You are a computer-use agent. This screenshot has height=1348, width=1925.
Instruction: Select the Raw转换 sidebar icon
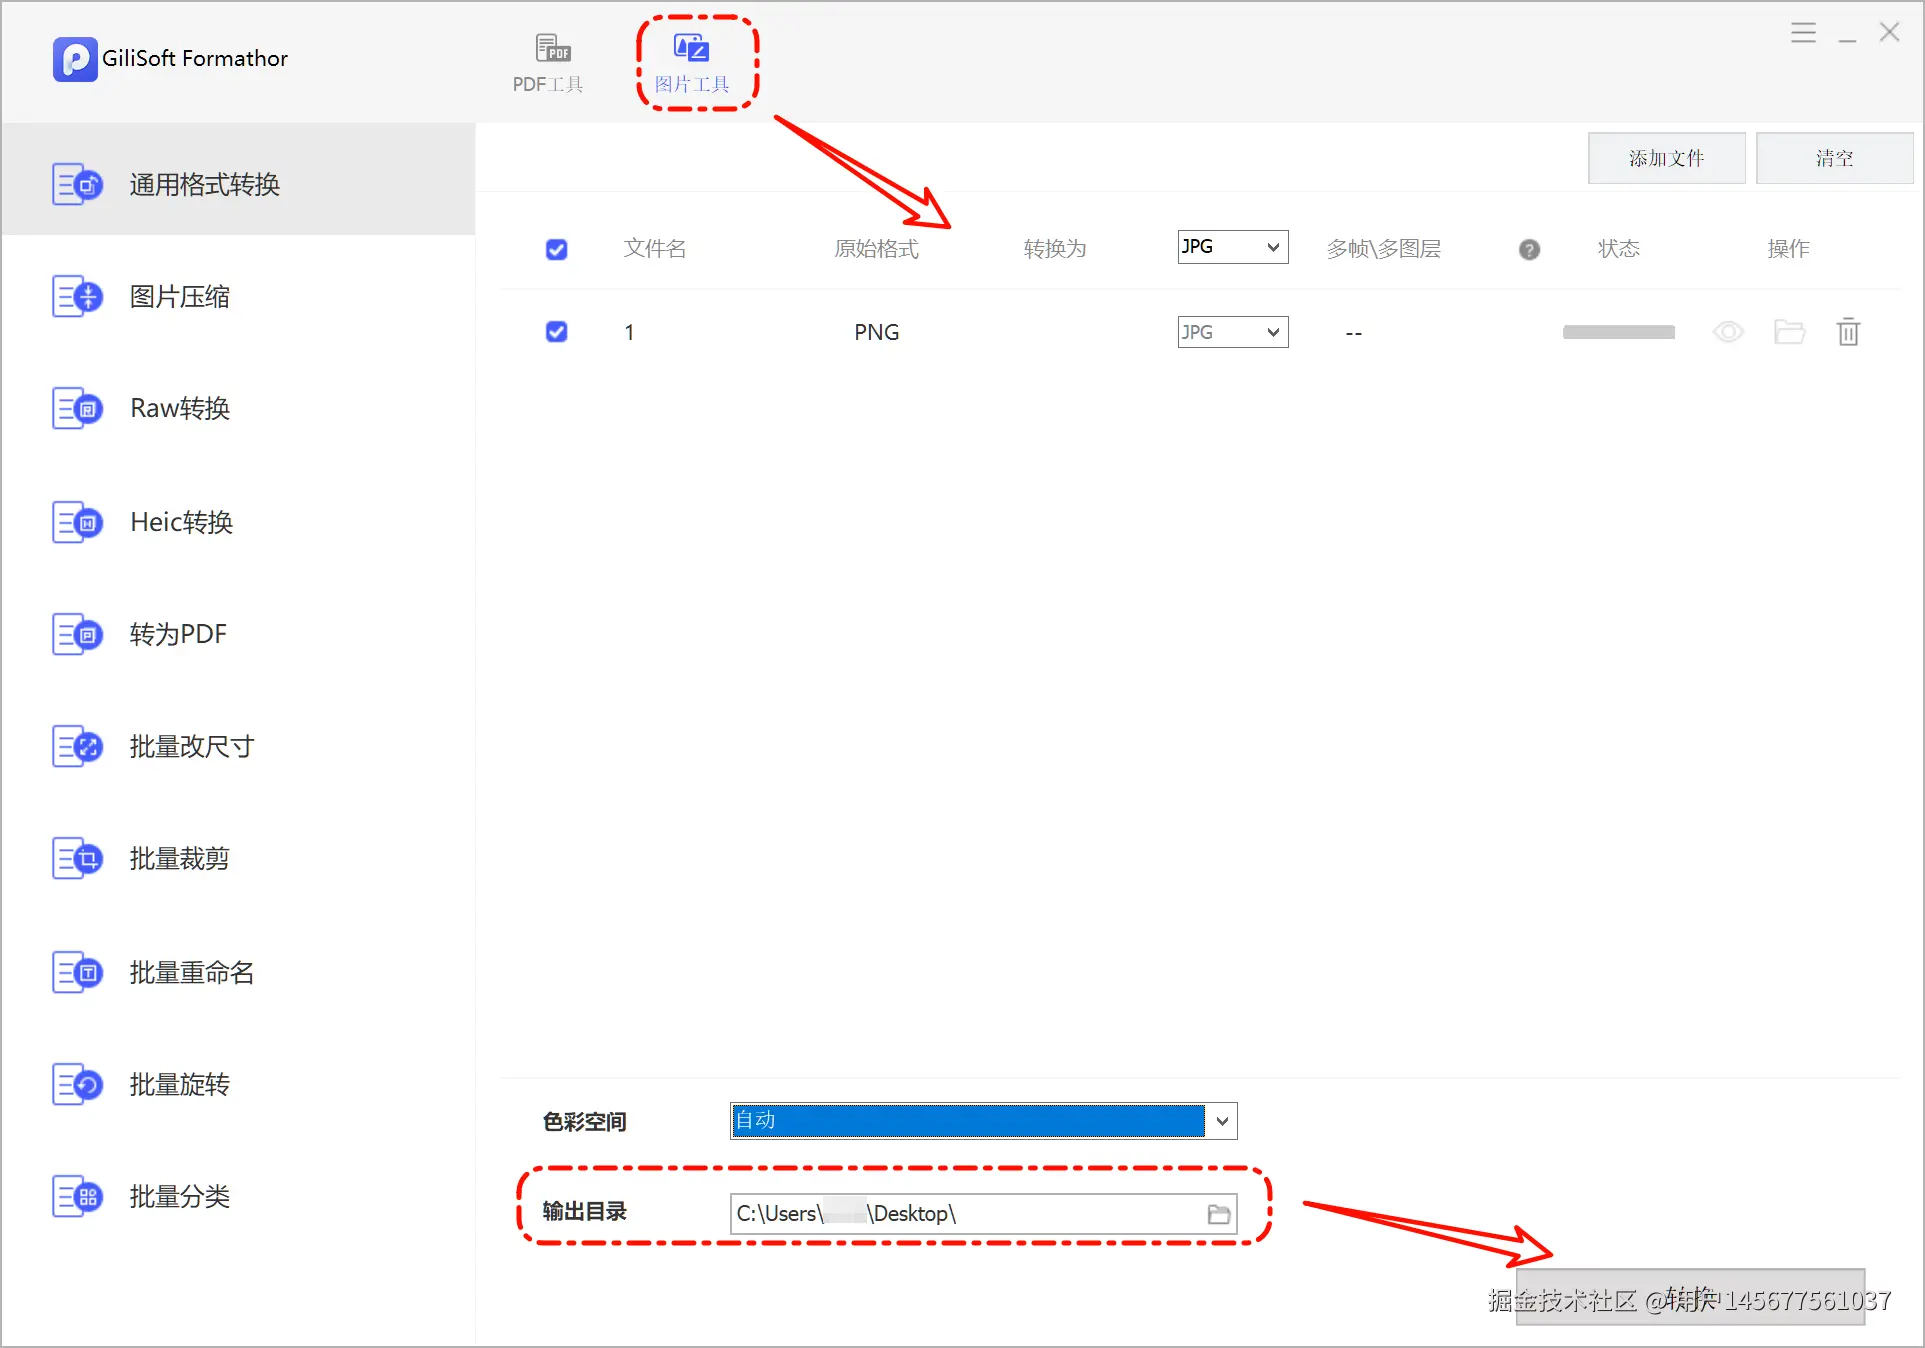click(77, 409)
